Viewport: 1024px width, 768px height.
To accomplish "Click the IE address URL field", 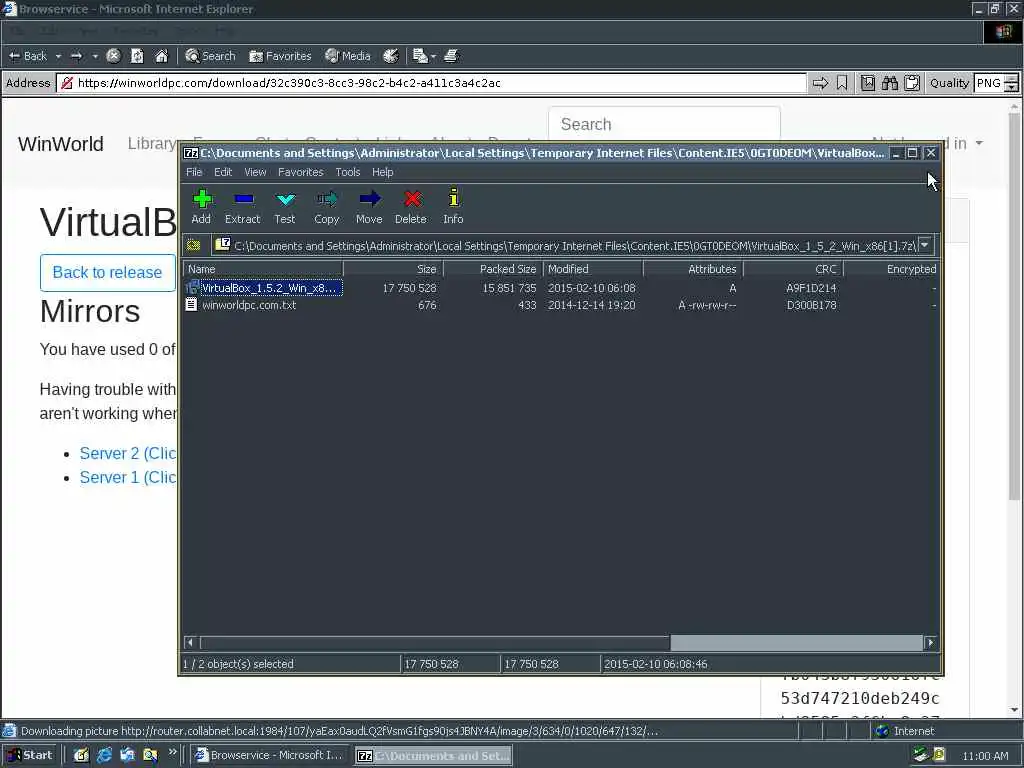I will 431,83.
